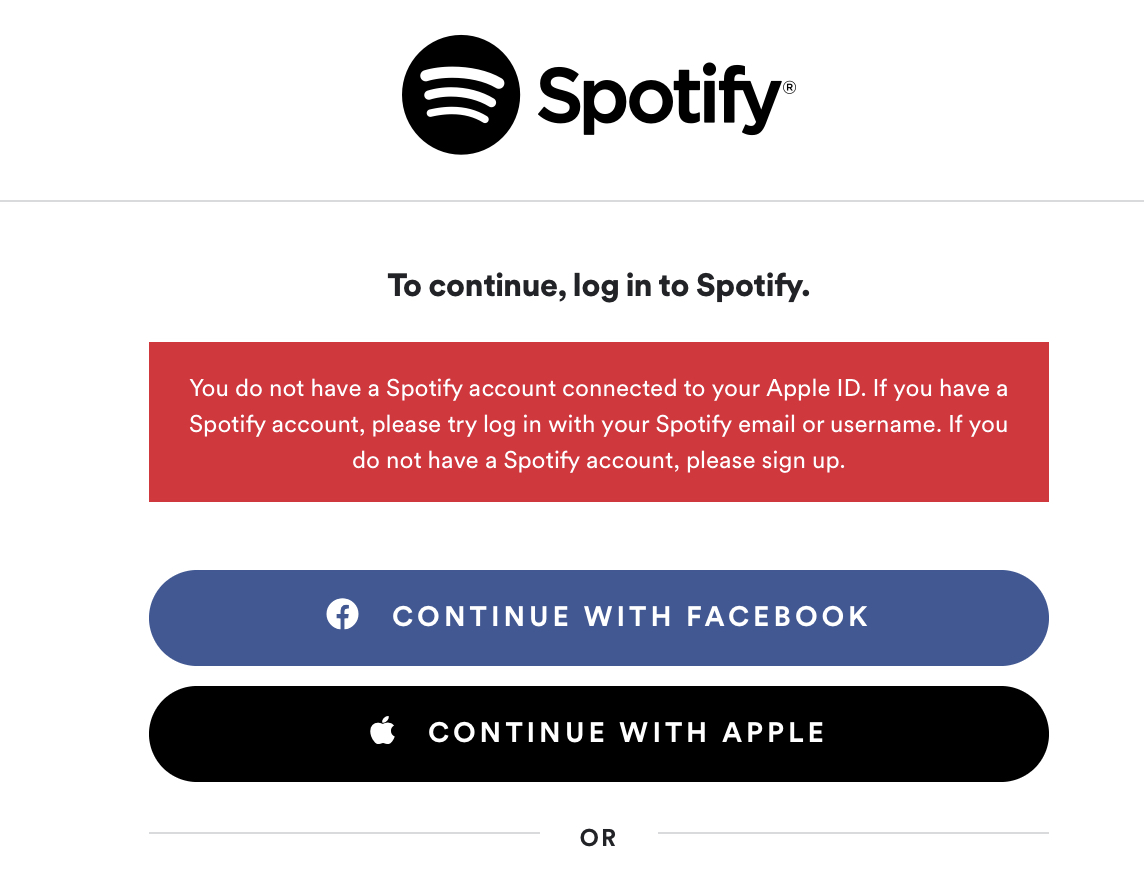Click the divider line right of OR
Screen dimensions: 1144x882
(x=854, y=832)
